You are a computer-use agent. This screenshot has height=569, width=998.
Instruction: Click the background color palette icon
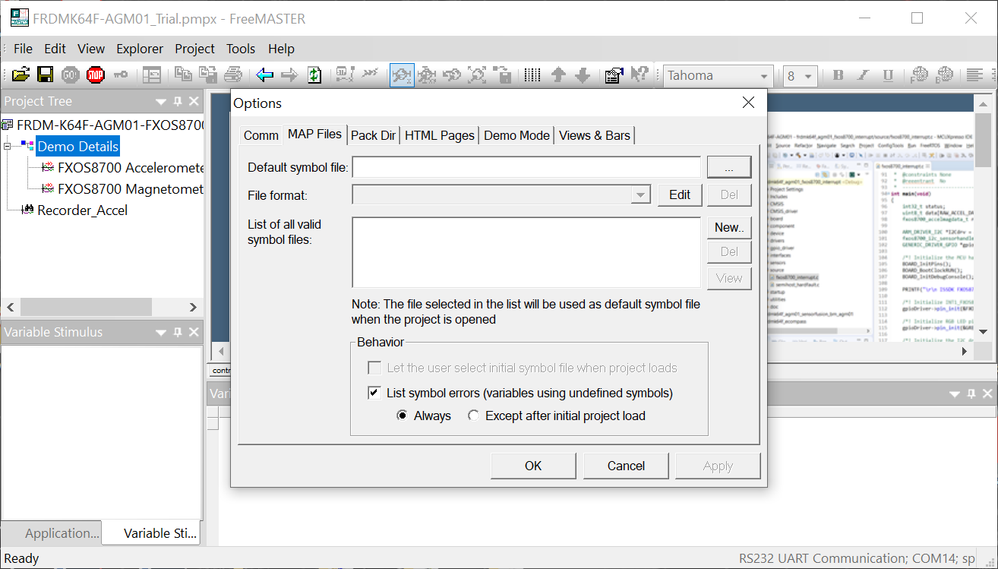click(945, 75)
